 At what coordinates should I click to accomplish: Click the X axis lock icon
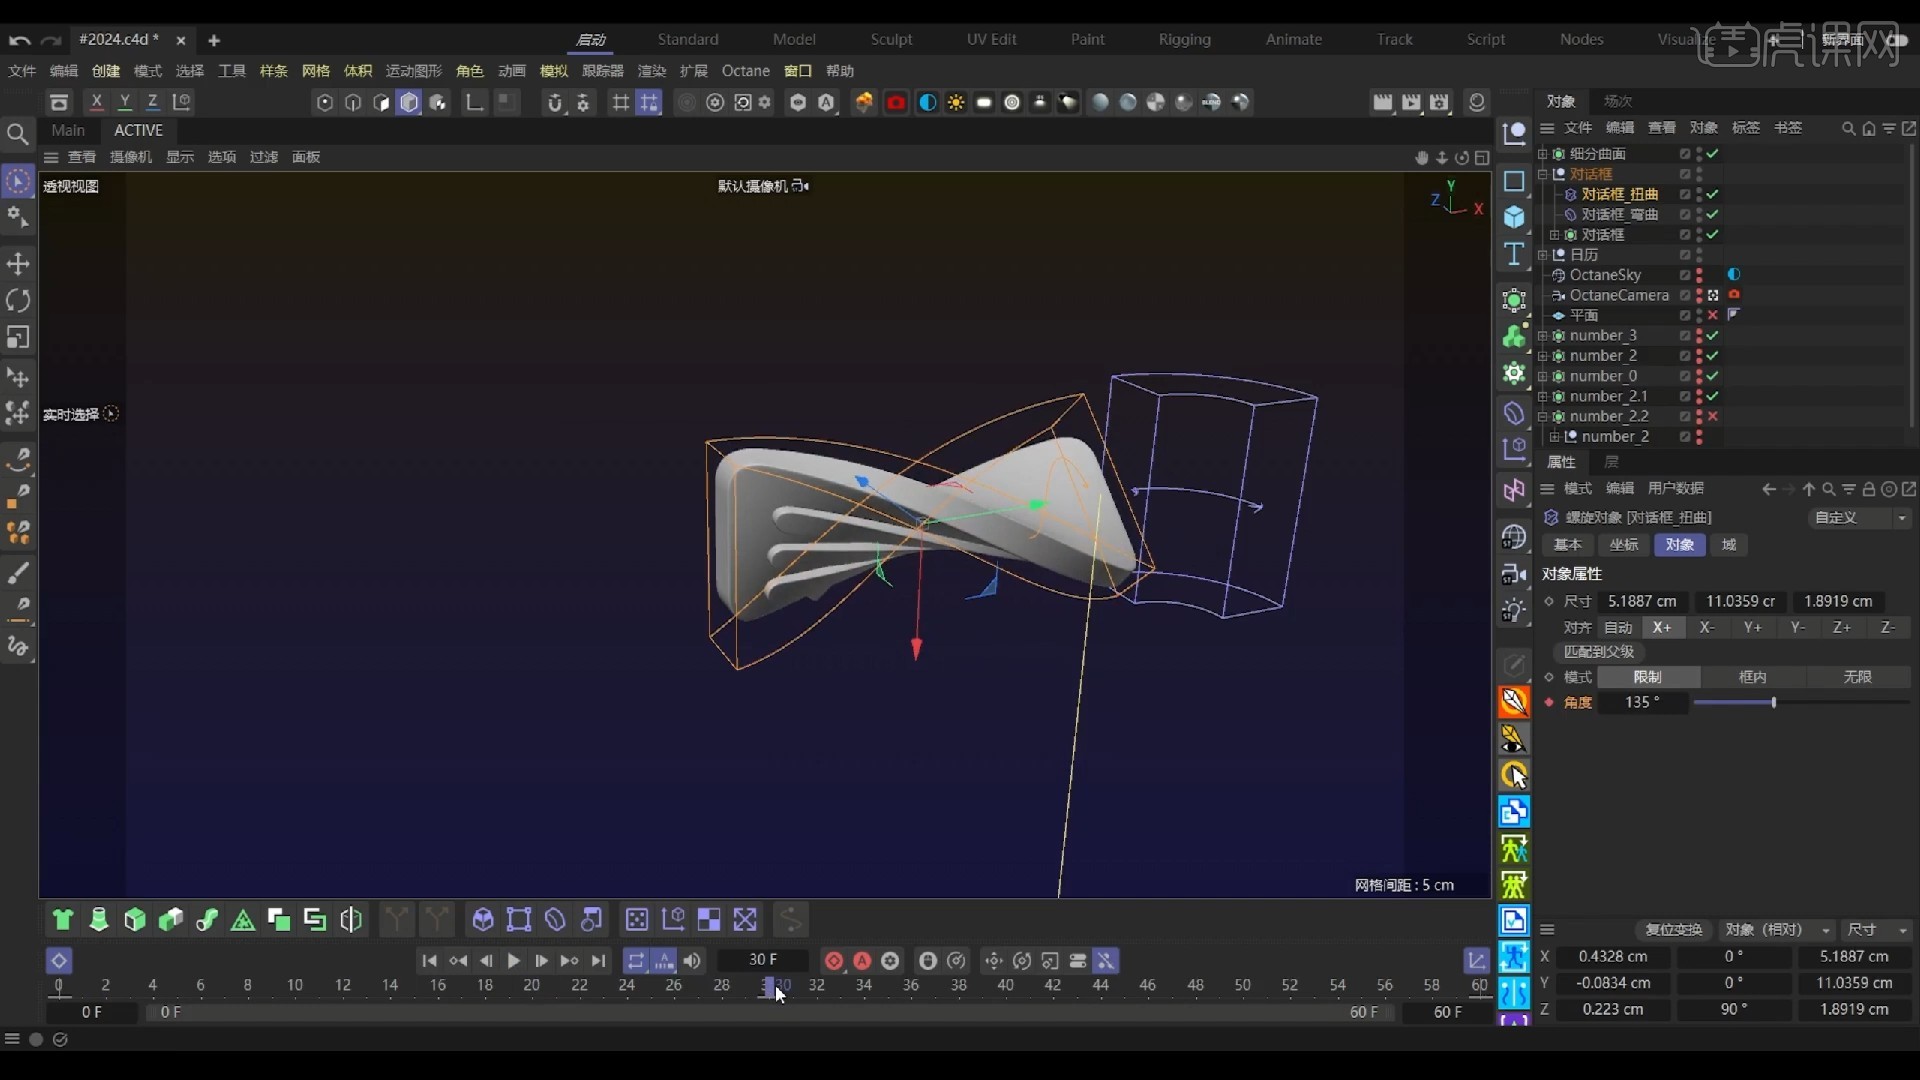click(96, 102)
